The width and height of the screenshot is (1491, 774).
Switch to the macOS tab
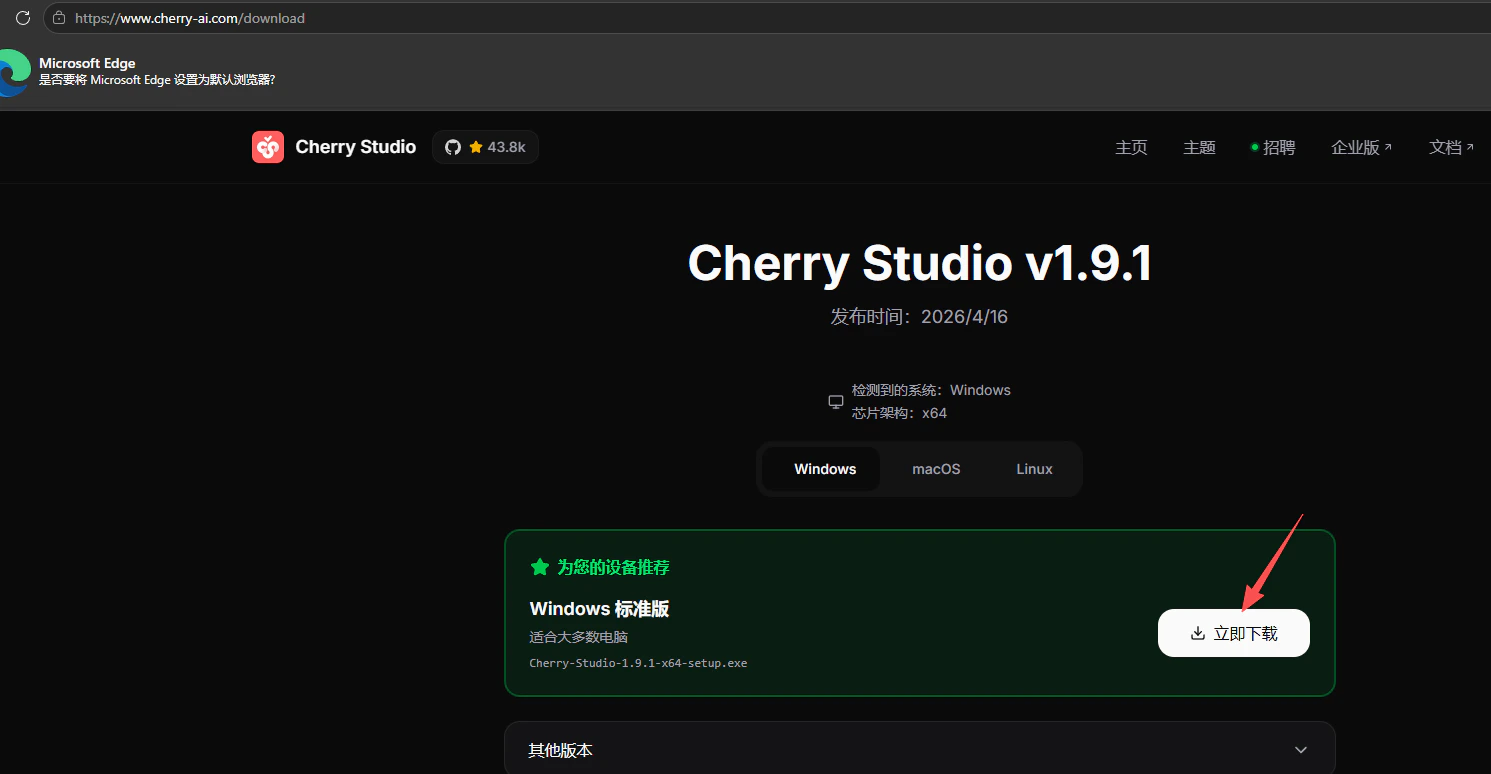936,469
